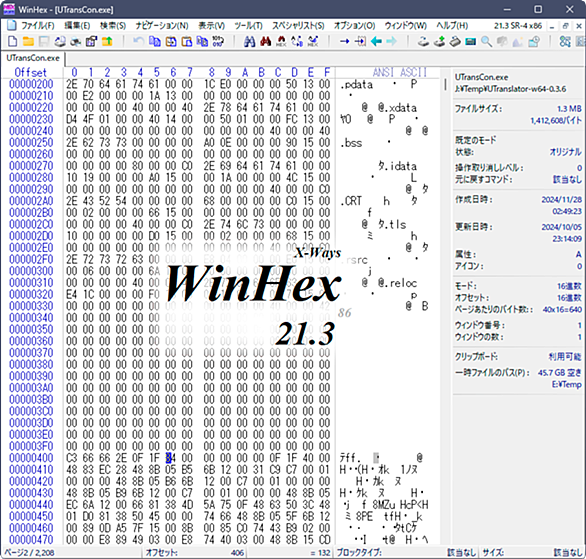Click the サイズ: 該当なし status bar field

(532, 552)
